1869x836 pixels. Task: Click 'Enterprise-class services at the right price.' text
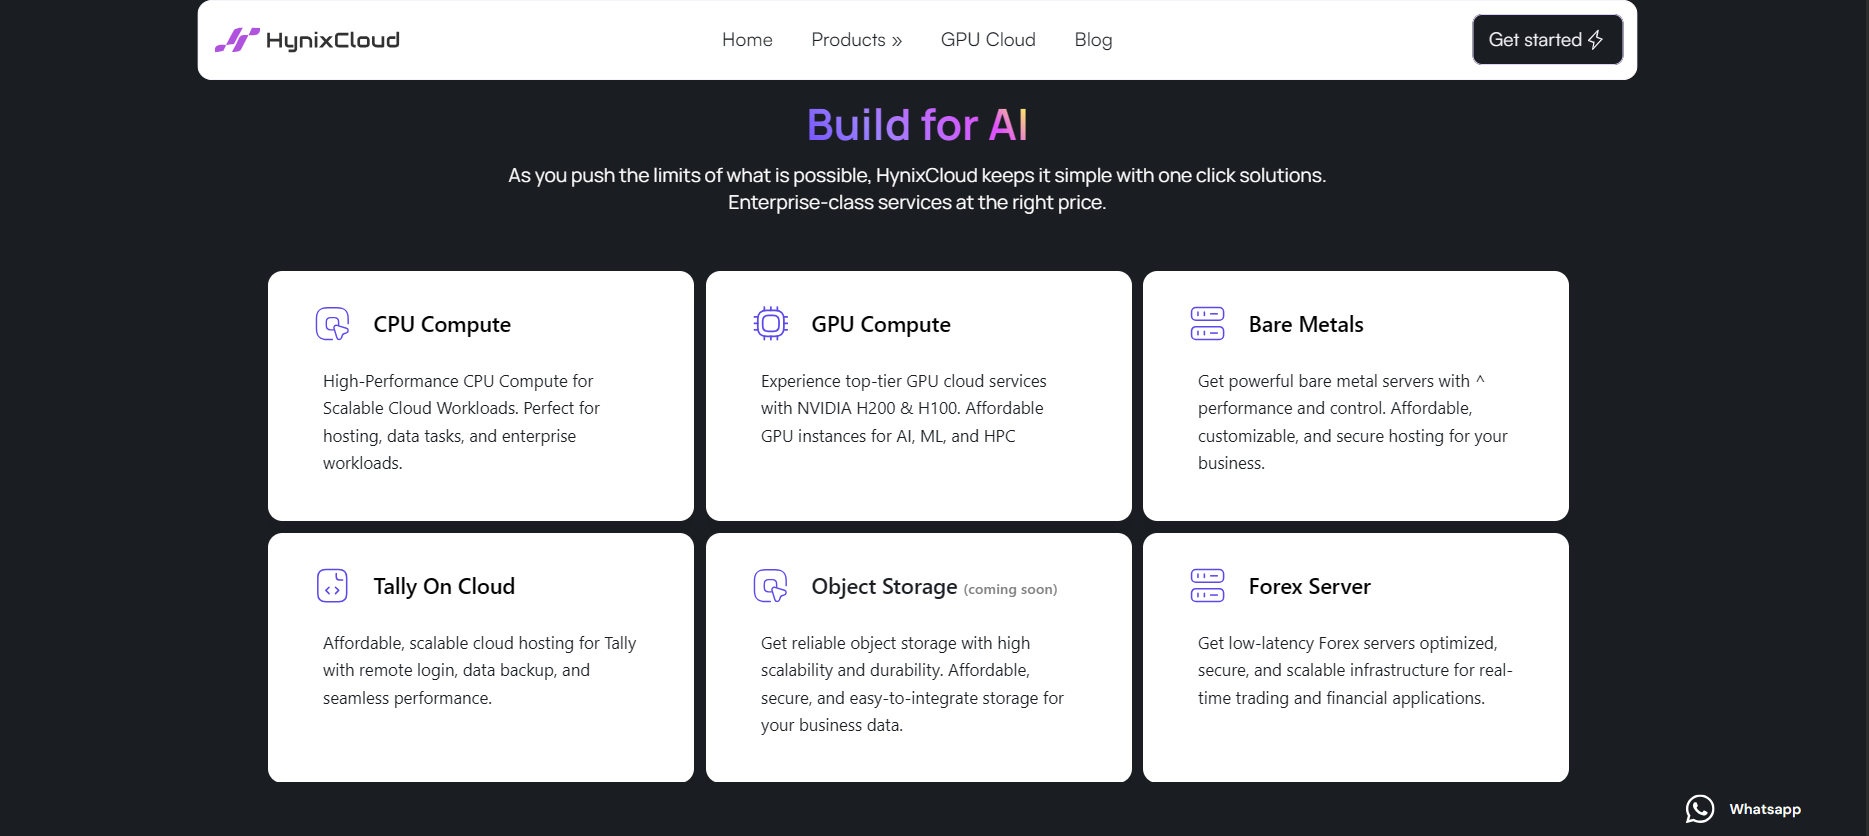pos(917,202)
